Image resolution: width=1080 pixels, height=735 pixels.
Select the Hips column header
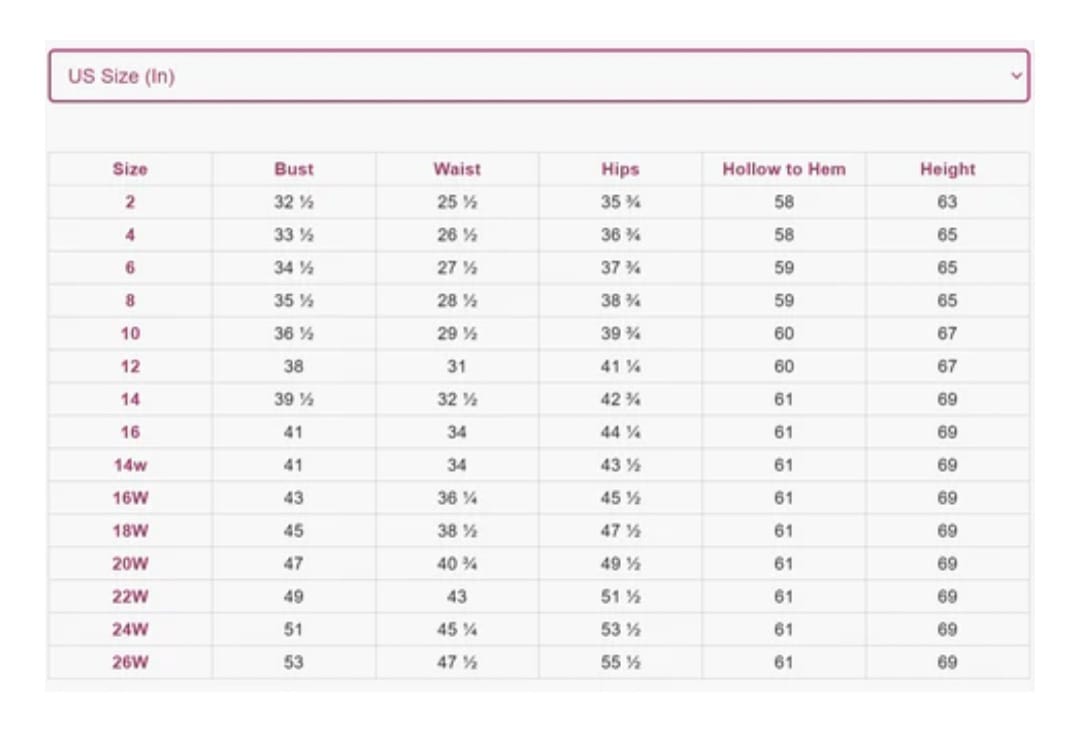point(621,169)
